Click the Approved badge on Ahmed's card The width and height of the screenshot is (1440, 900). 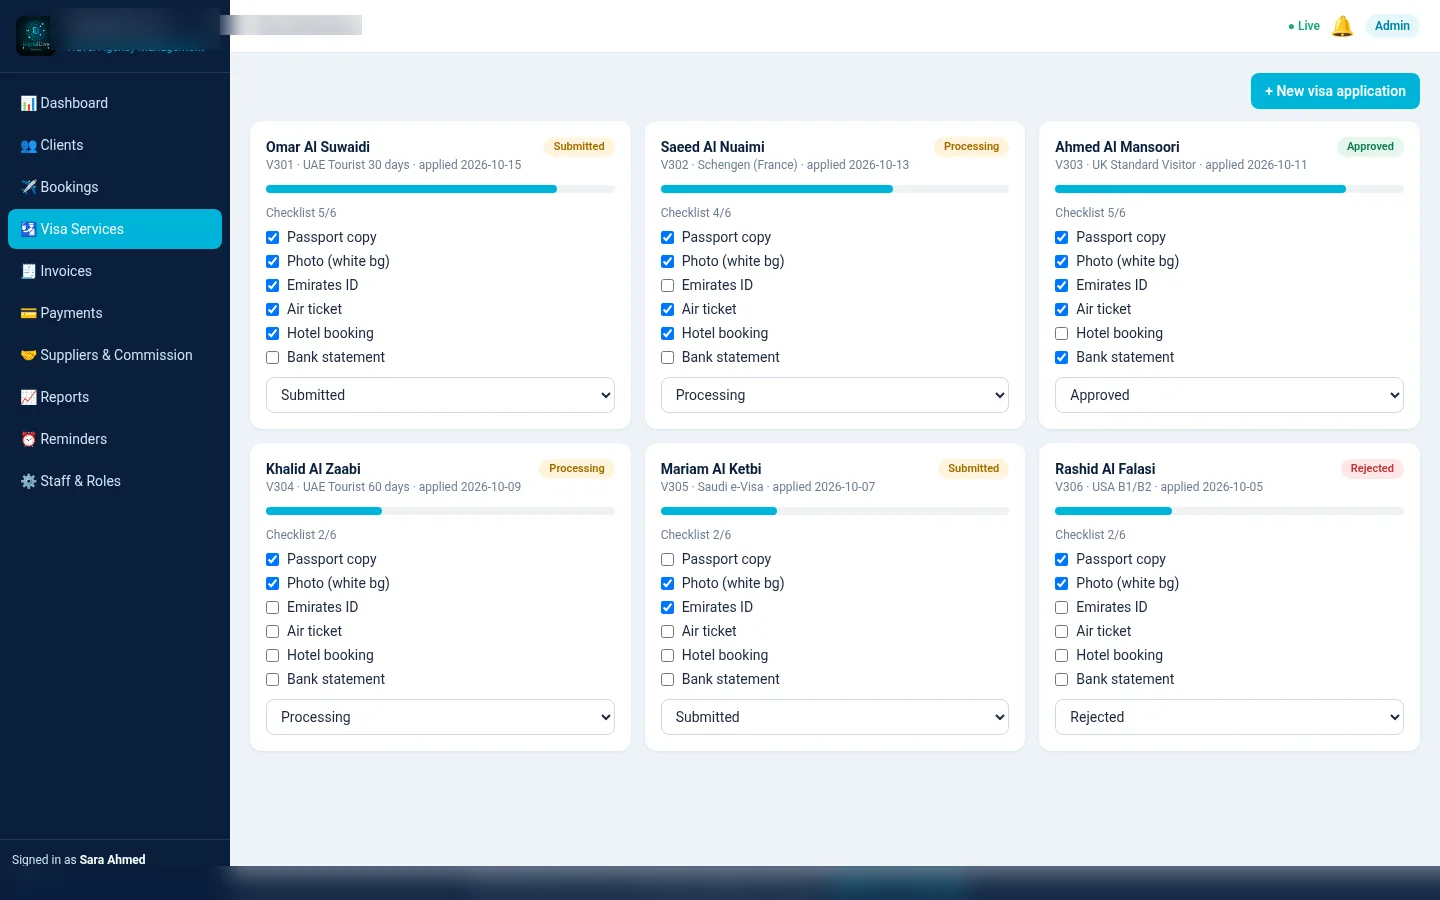coord(1370,146)
